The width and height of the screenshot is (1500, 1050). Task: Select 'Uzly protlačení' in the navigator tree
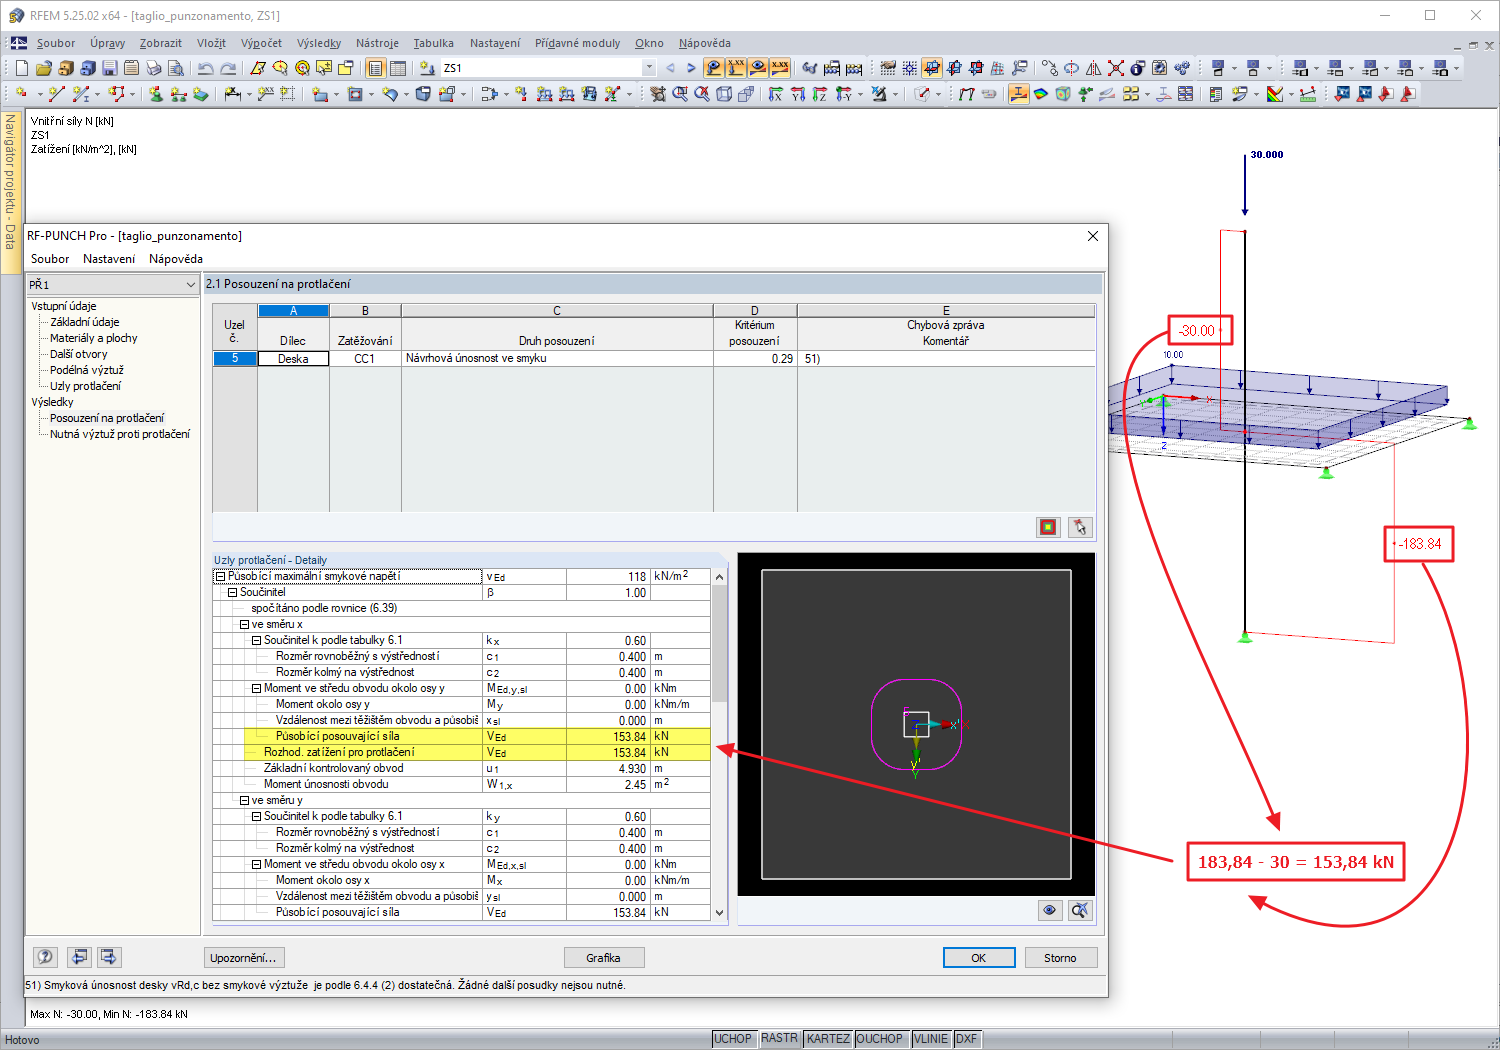(86, 386)
